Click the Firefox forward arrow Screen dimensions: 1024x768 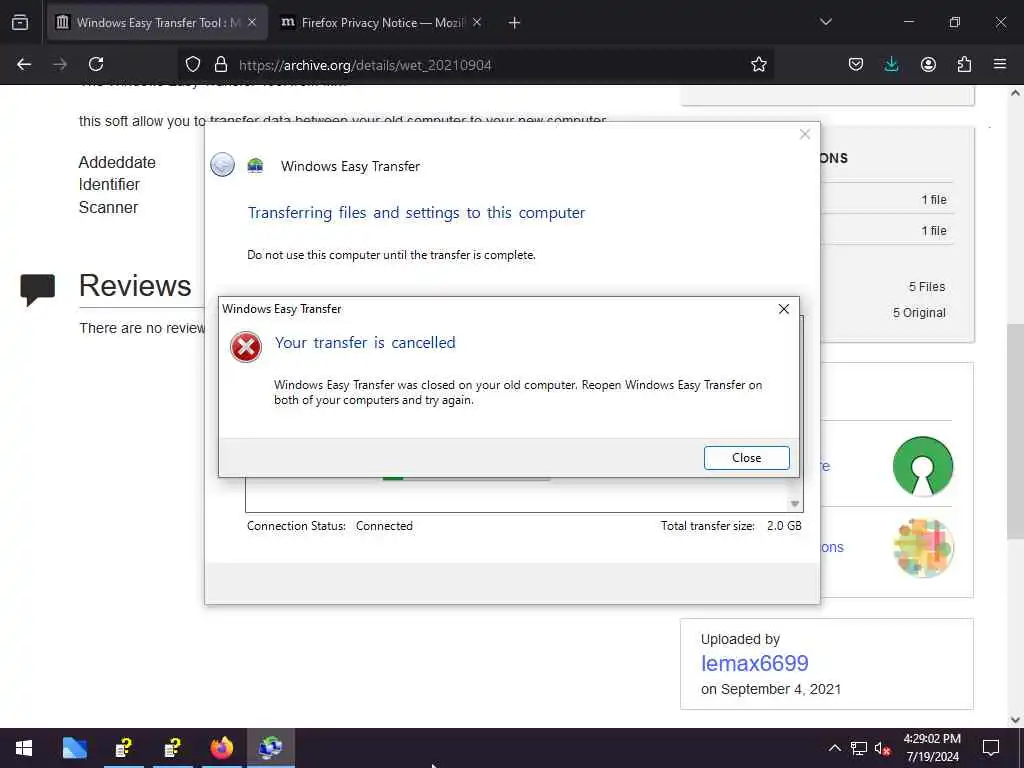tap(60, 64)
